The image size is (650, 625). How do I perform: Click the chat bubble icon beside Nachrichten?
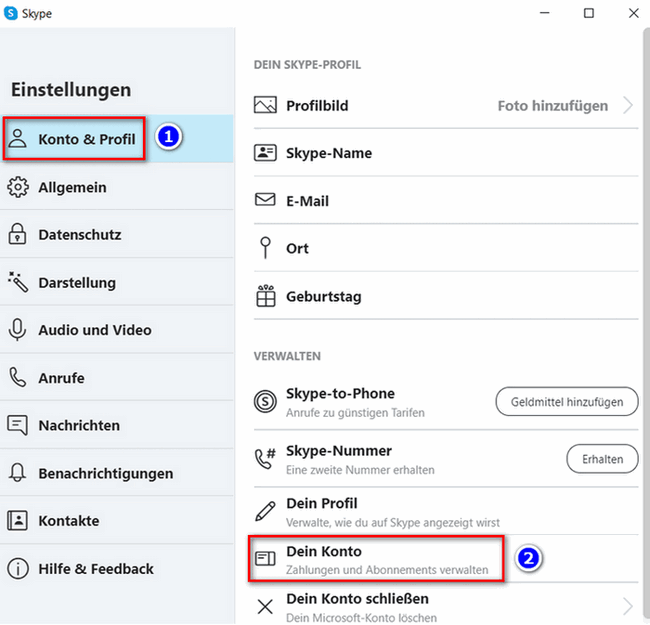[17, 425]
